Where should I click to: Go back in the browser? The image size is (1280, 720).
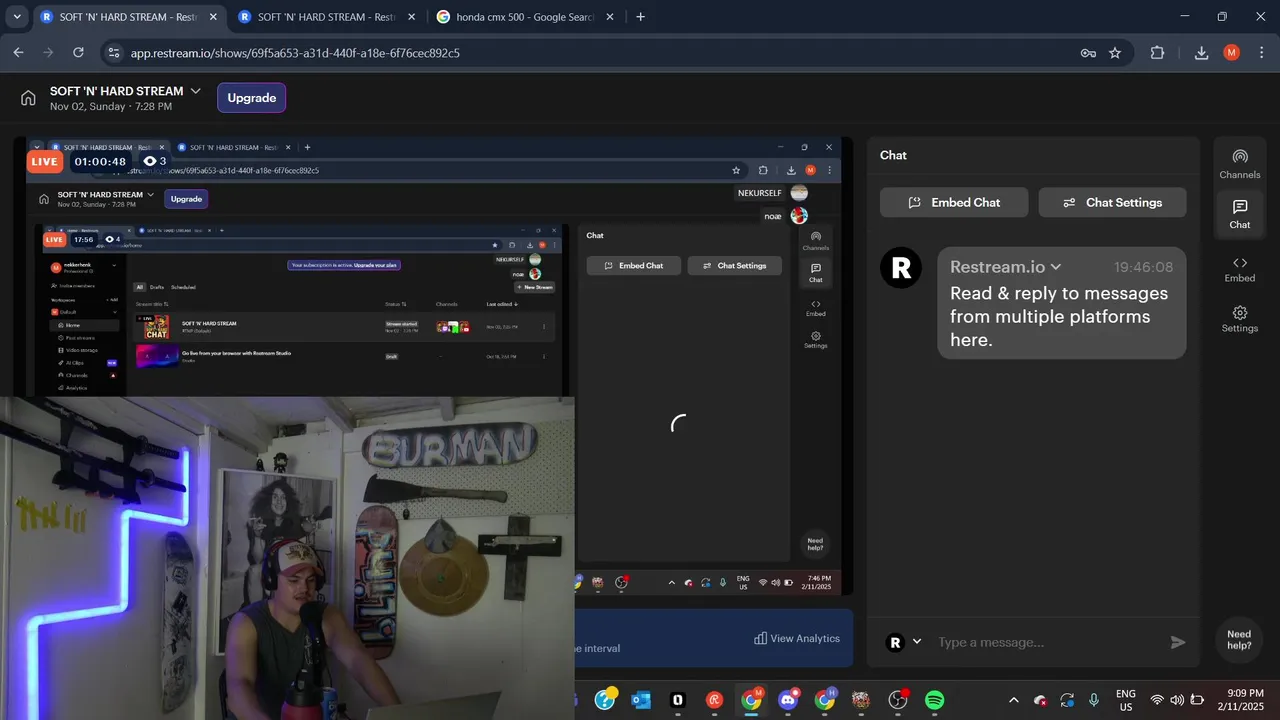pyautogui.click(x=18, y=53)
